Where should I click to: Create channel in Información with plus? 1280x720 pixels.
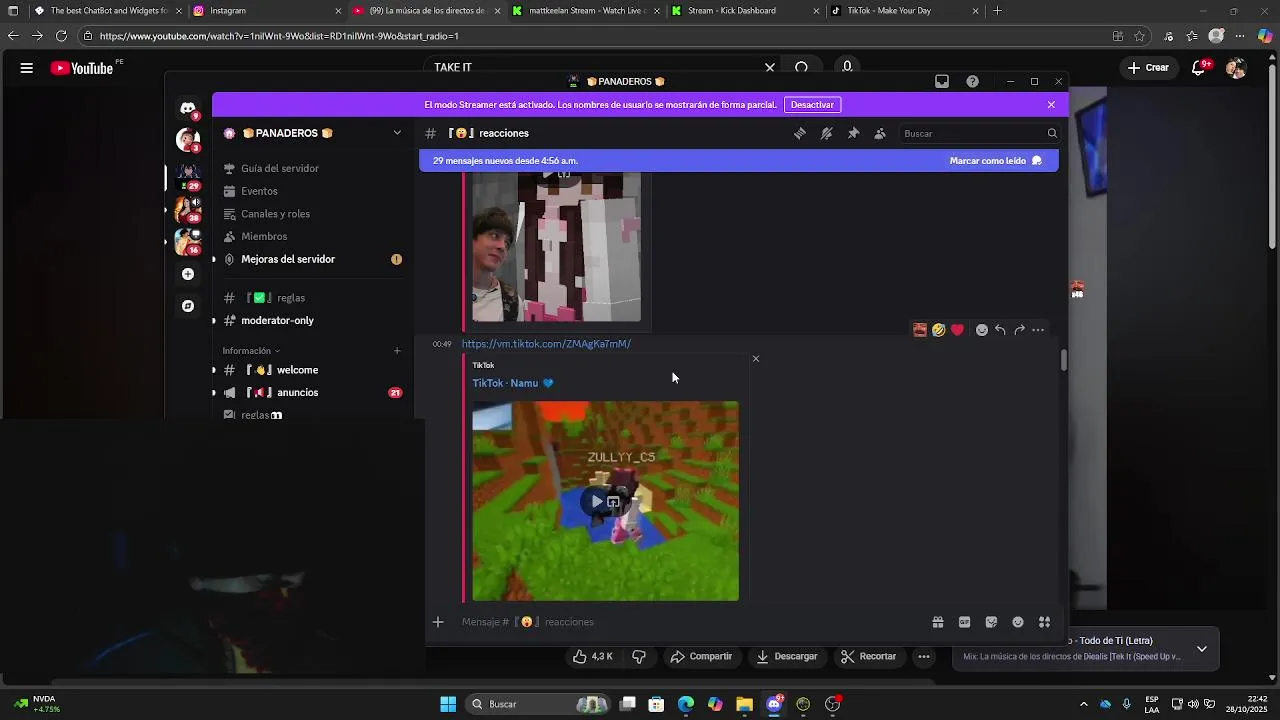pyautogui.click(x=397, y=351)
